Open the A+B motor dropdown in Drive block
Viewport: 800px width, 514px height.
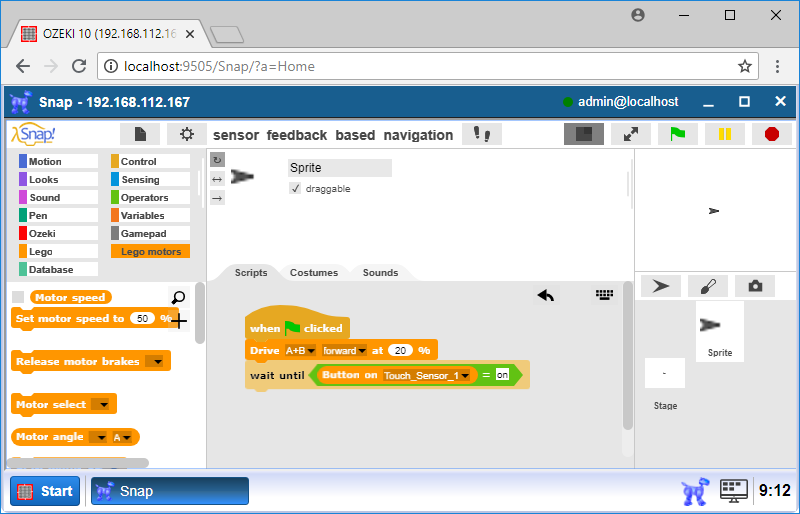tap(301, 350)
